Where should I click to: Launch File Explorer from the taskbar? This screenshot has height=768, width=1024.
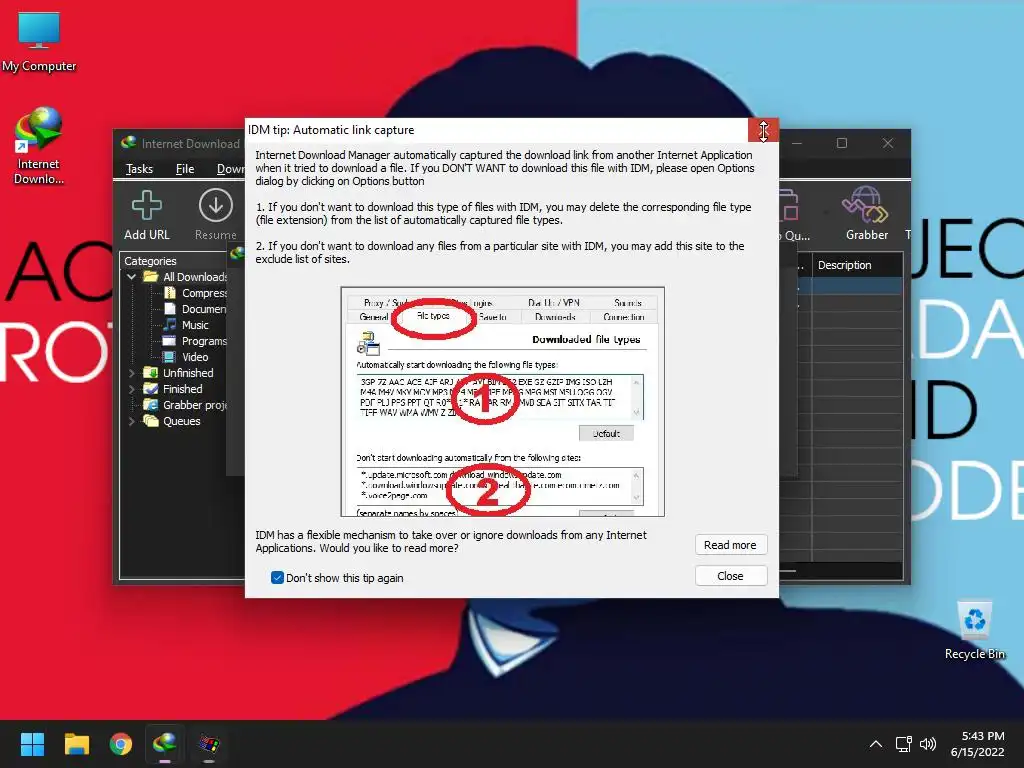[76, 744]
